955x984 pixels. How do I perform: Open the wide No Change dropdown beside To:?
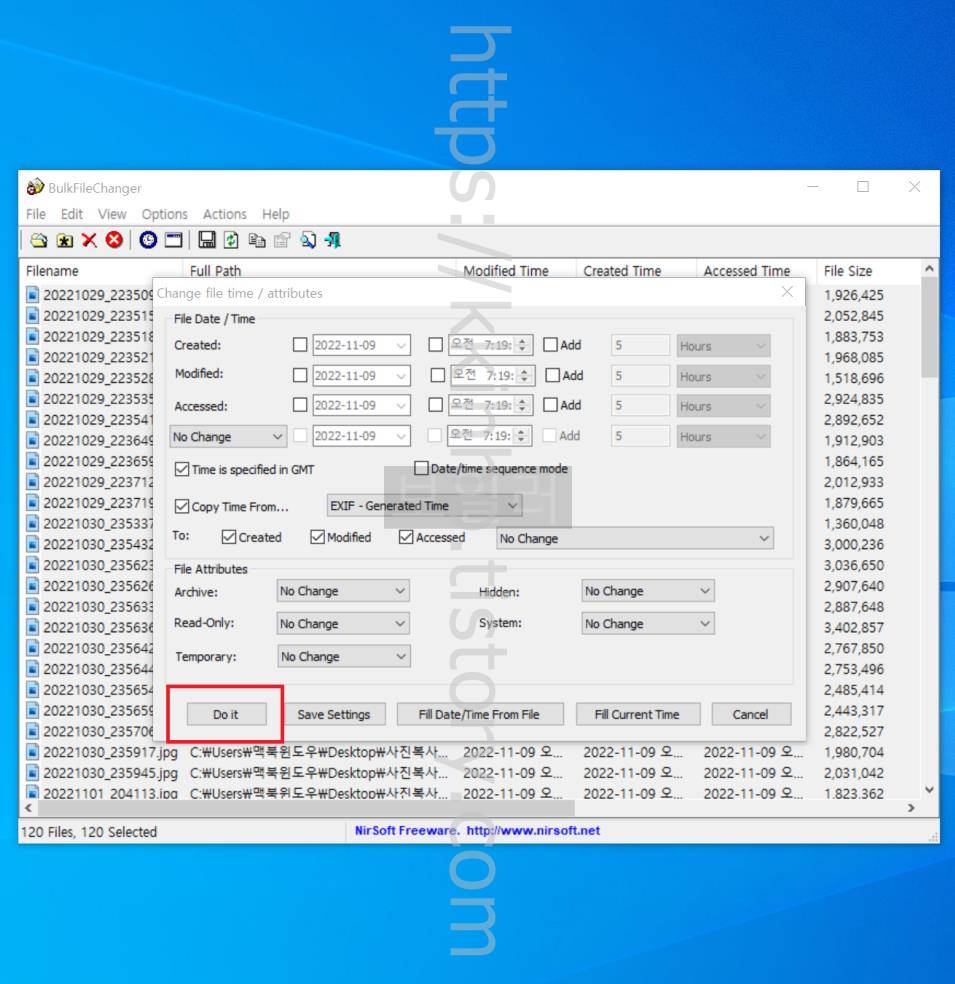click(x=635, y=538)
